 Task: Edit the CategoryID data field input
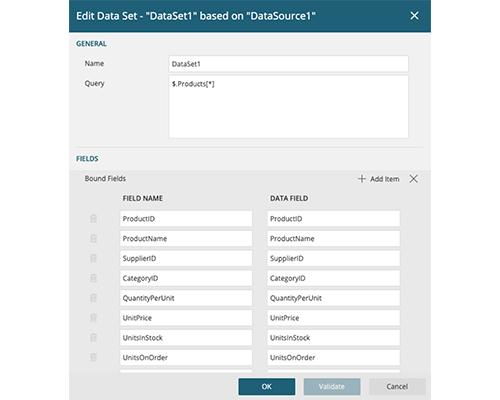[334, 278]
